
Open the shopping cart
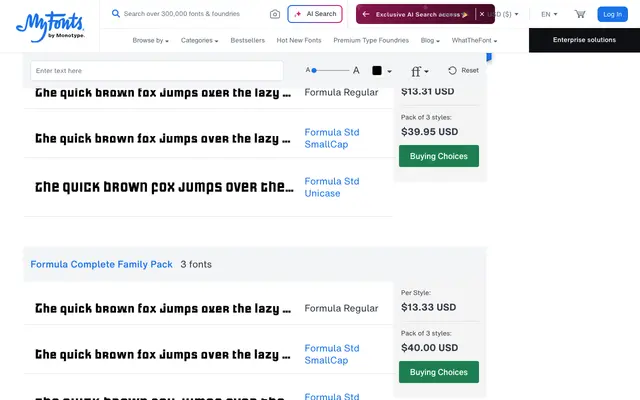(580, 14)
